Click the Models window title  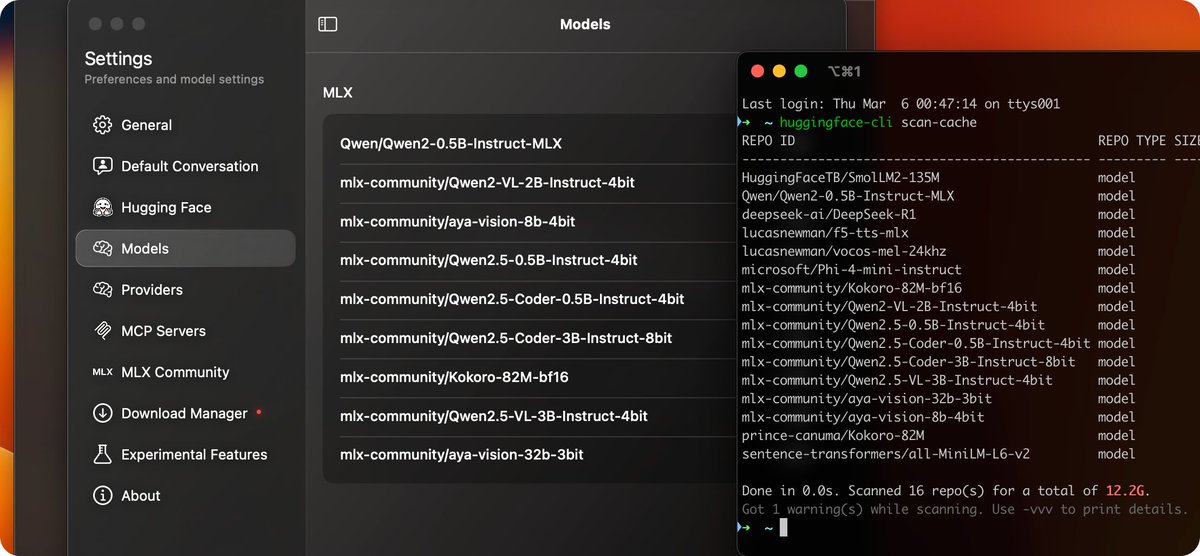pos(585,24)
